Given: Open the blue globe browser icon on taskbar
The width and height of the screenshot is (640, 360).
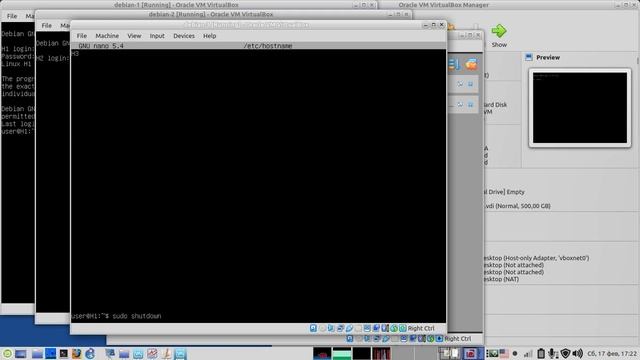Looking at the screenshot, I should point(90,353).
